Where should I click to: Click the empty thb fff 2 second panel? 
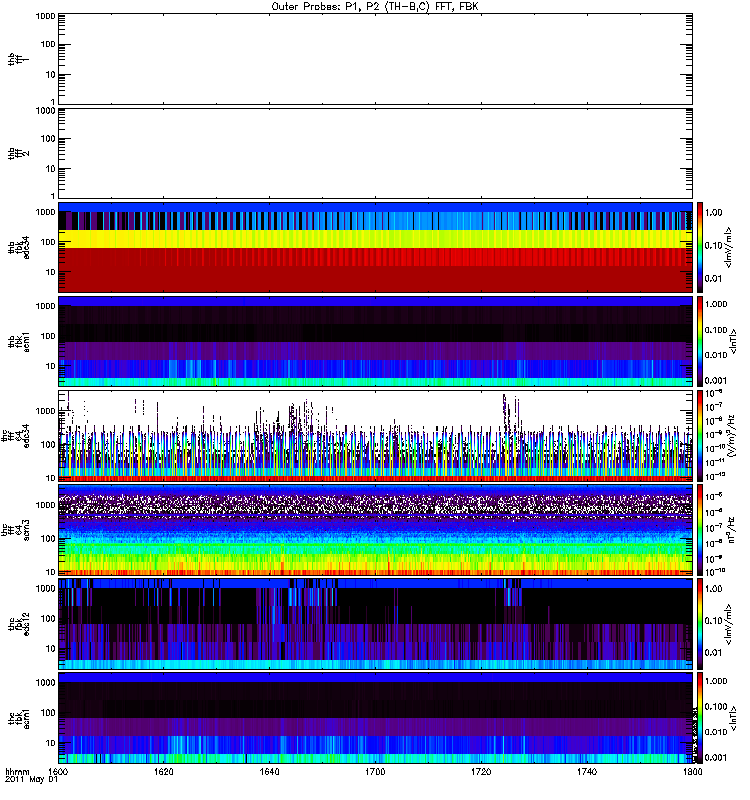click(x=375, y=152)
